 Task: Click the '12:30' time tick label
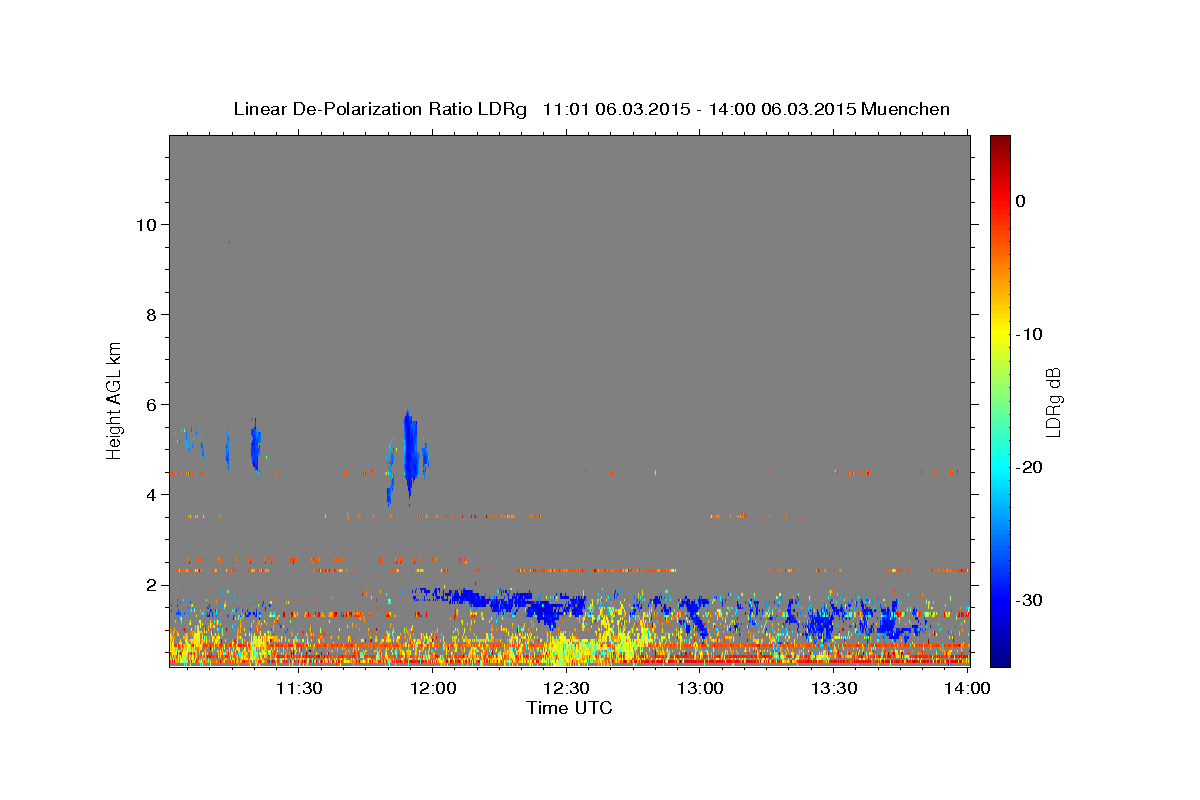[567, 688]
